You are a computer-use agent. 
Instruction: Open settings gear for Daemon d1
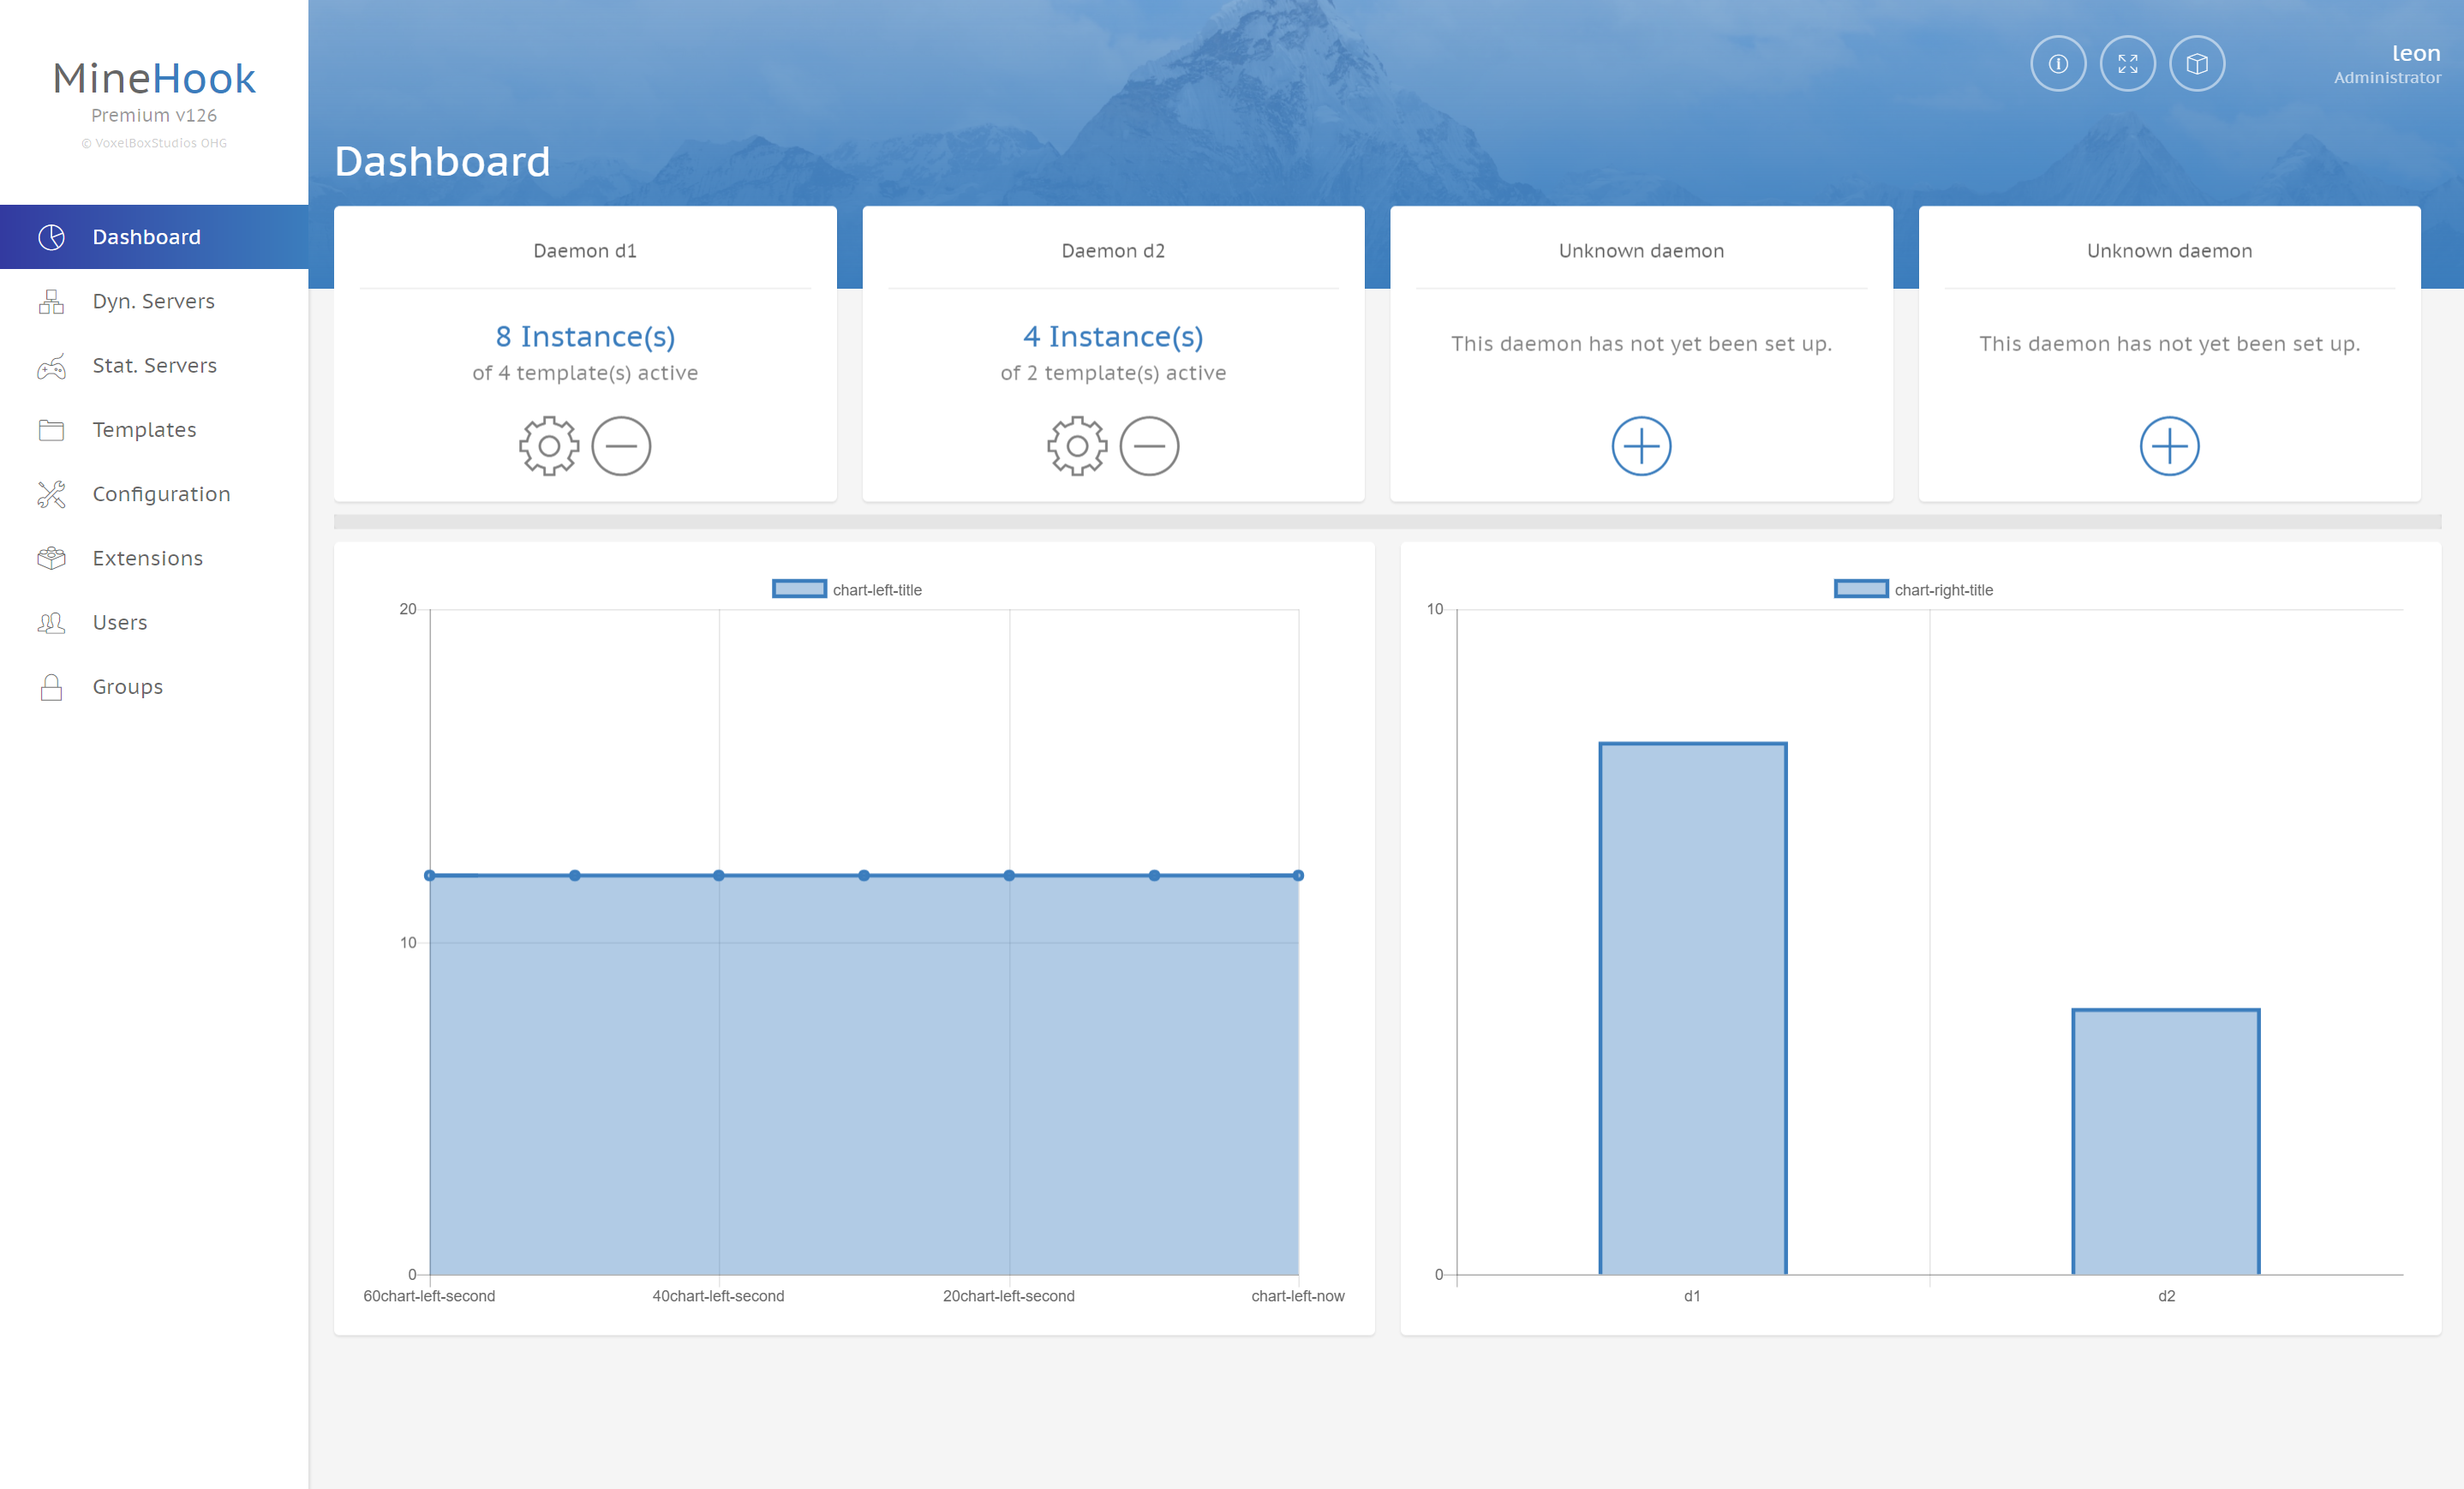tap(549, 446)
